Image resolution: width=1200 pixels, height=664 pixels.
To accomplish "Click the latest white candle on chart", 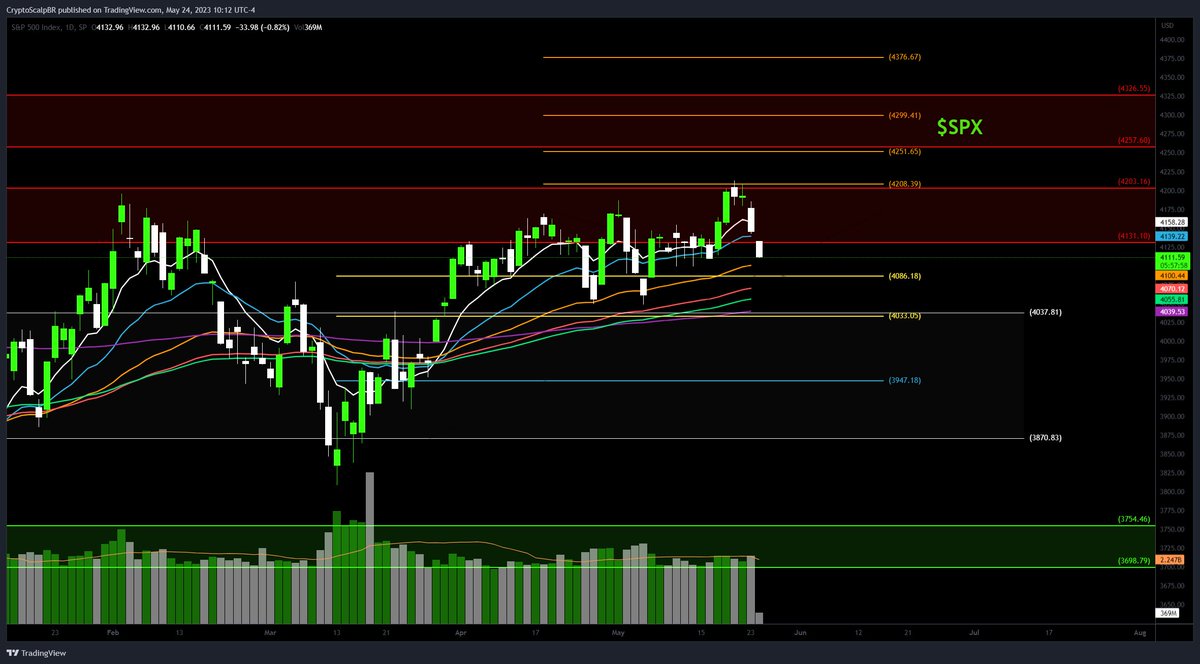I will point(760,249).
